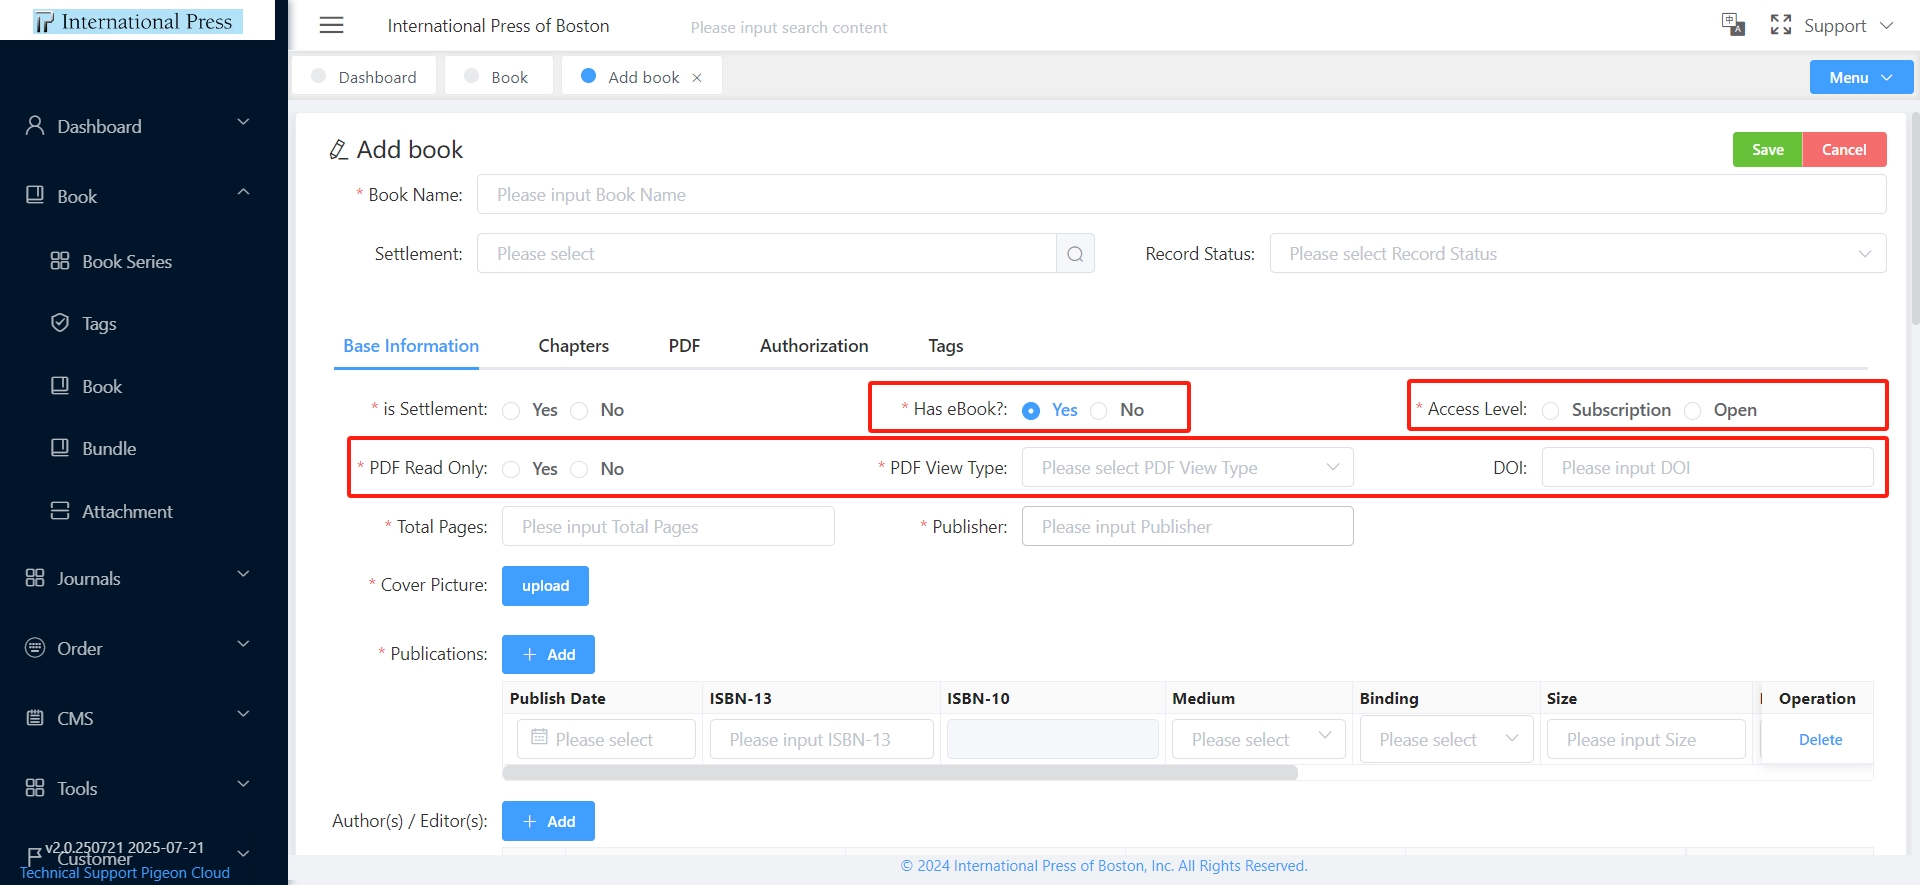Screen dimensions: 1920x885
Task: Click the top search content field
Action: coord(788,27)
